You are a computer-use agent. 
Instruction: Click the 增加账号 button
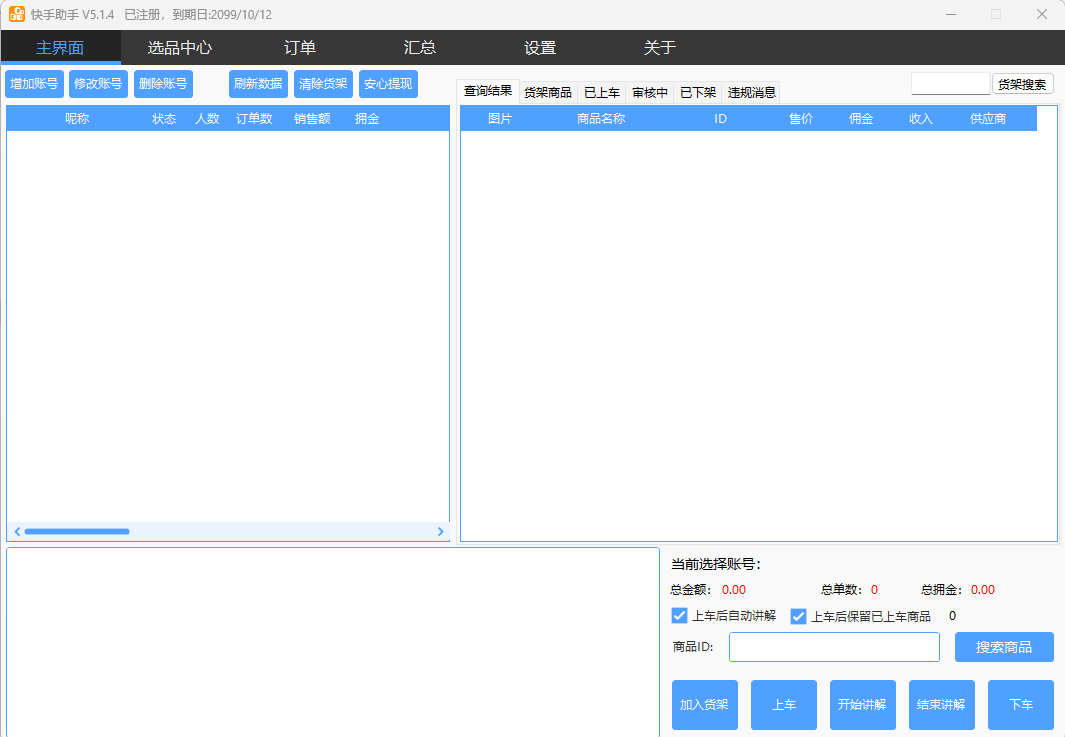[34, 84]
